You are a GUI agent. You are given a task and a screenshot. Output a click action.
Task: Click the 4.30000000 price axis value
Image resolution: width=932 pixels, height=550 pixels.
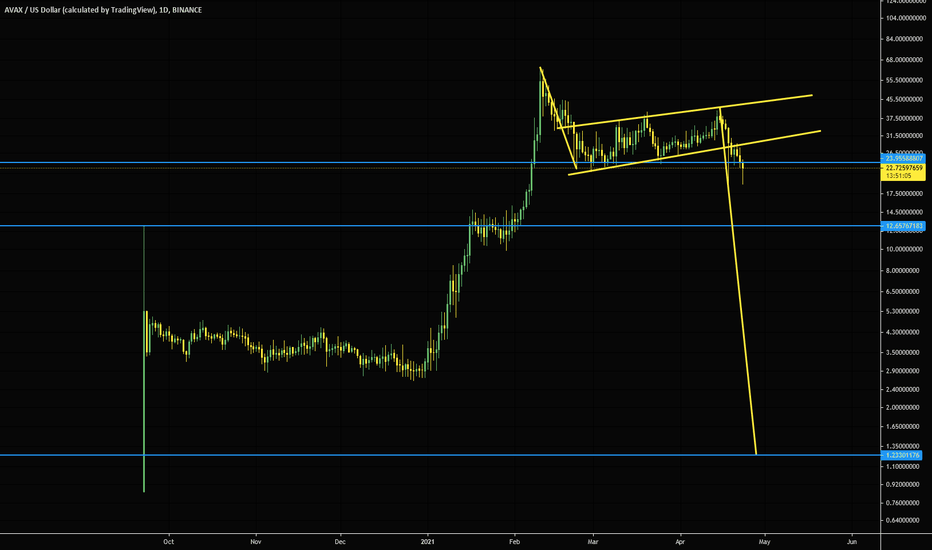point(904,332)
